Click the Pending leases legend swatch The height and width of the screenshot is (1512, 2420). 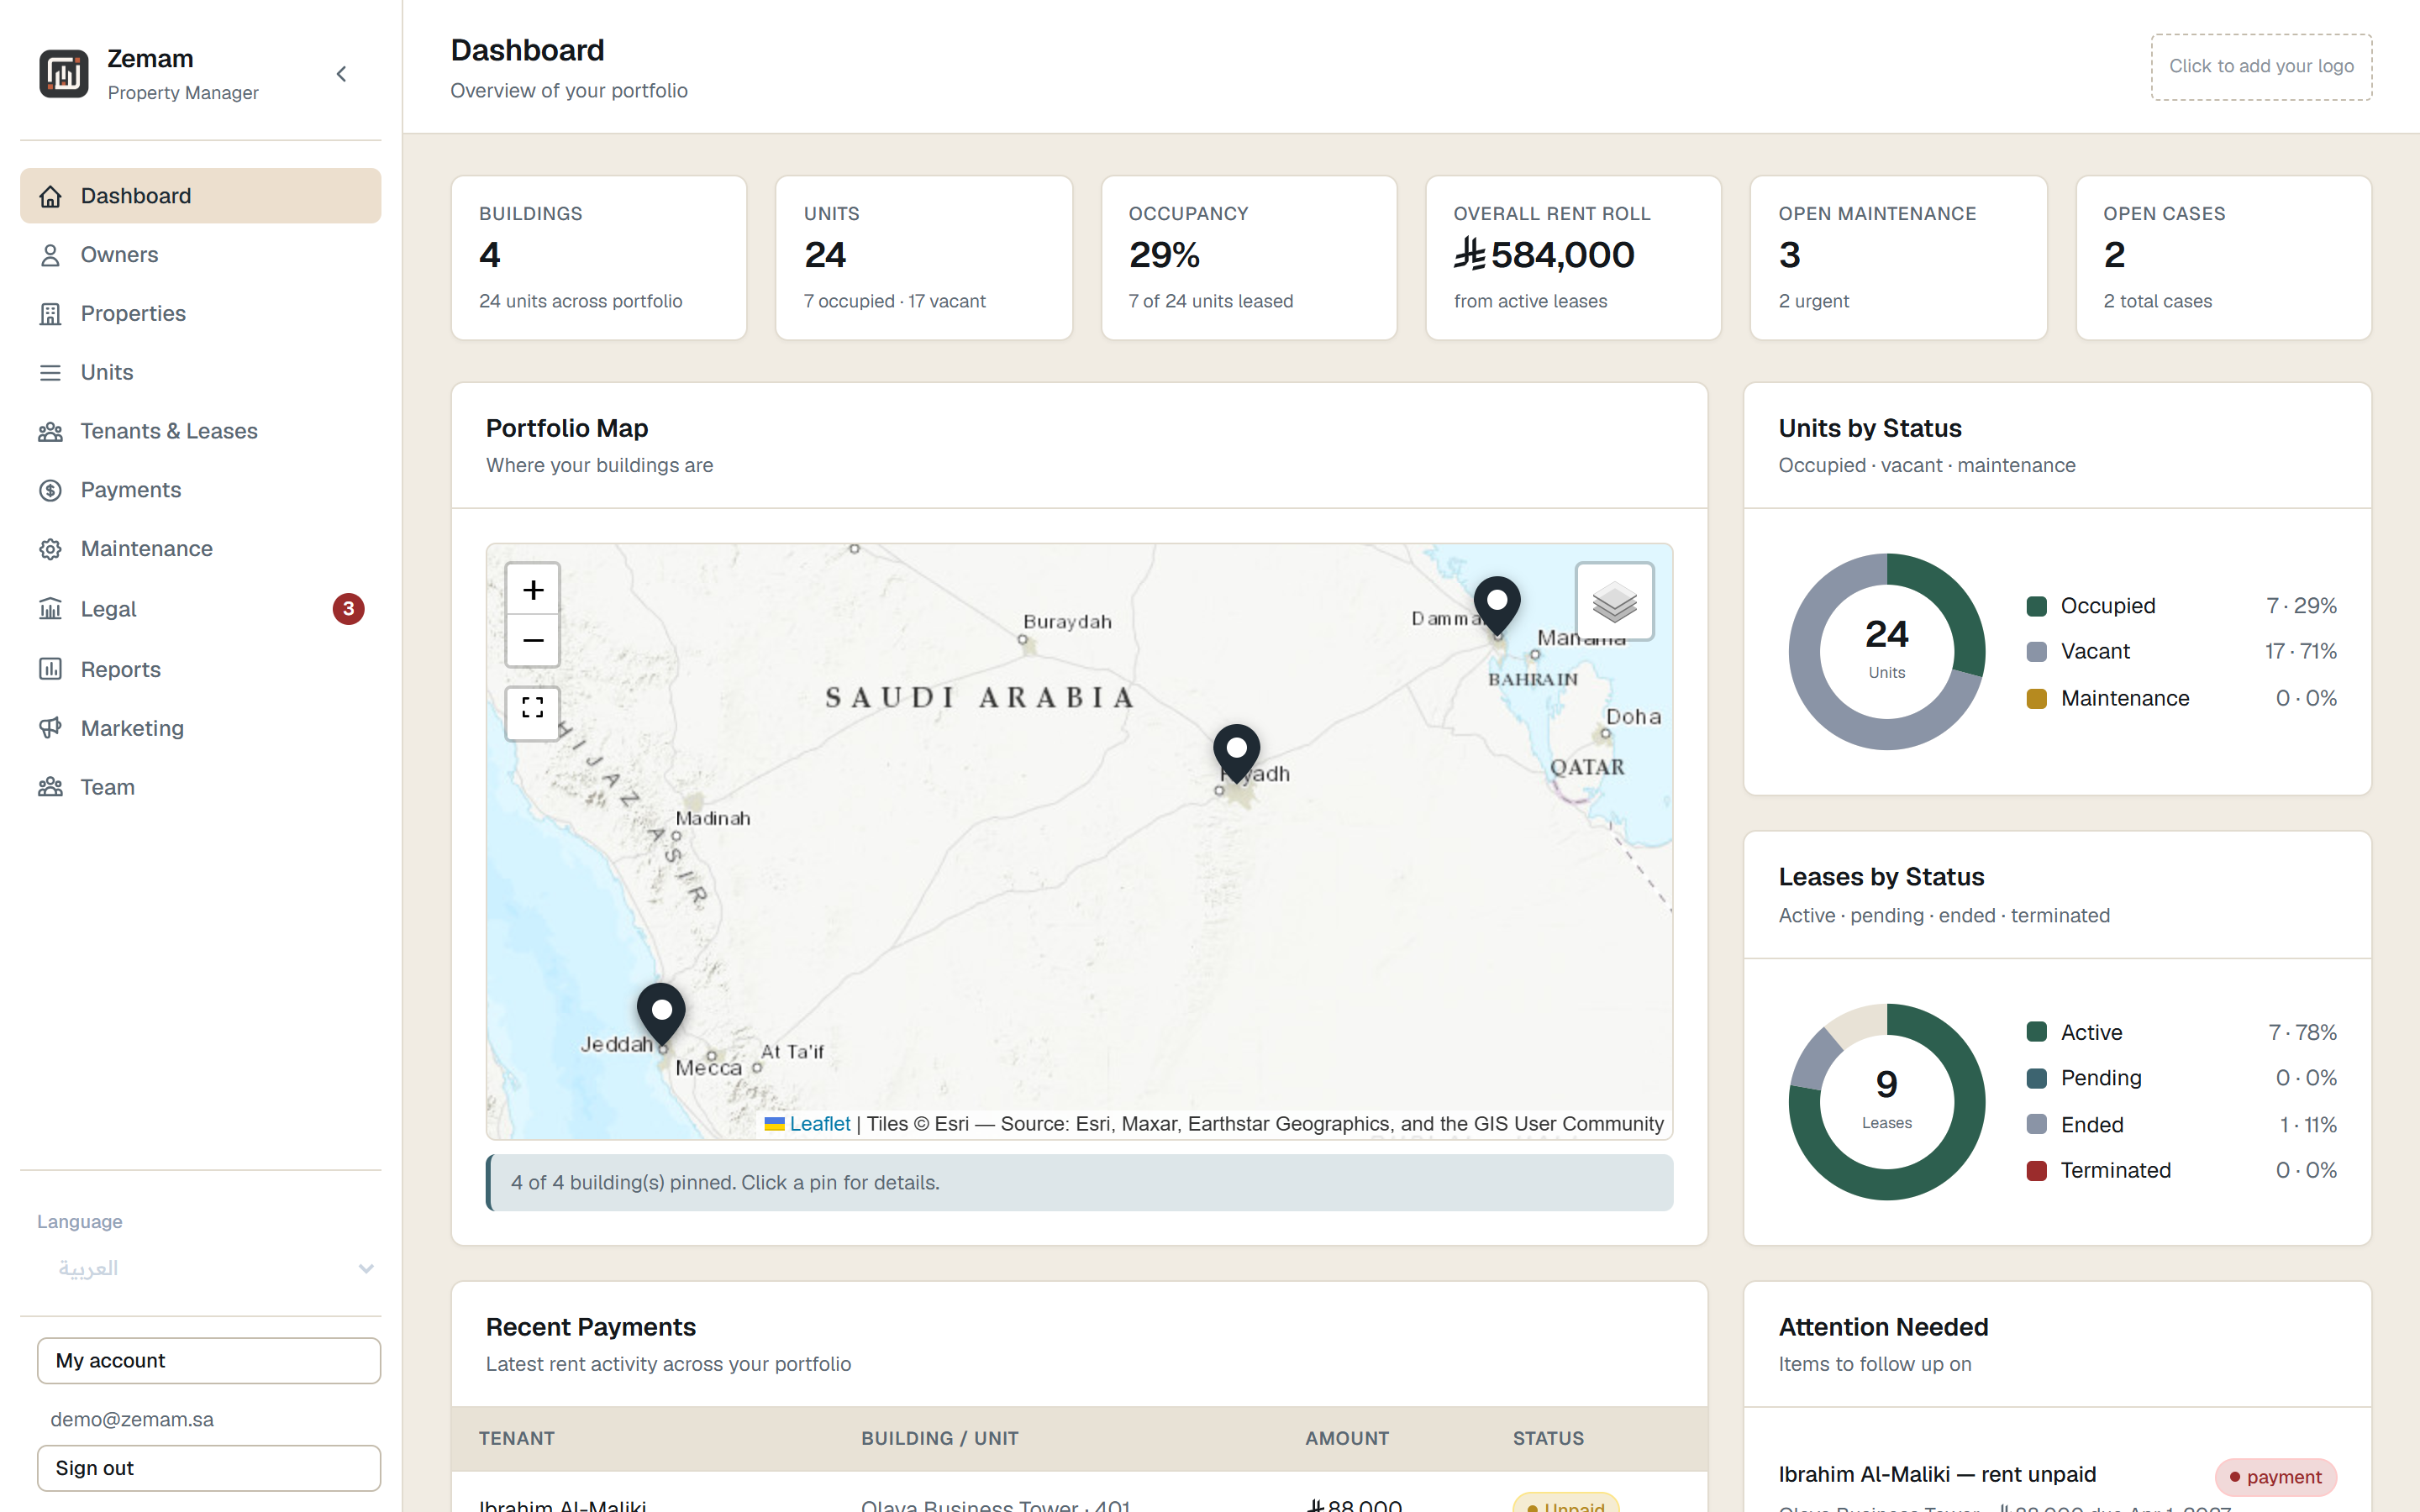(x=2036, y=1078)
